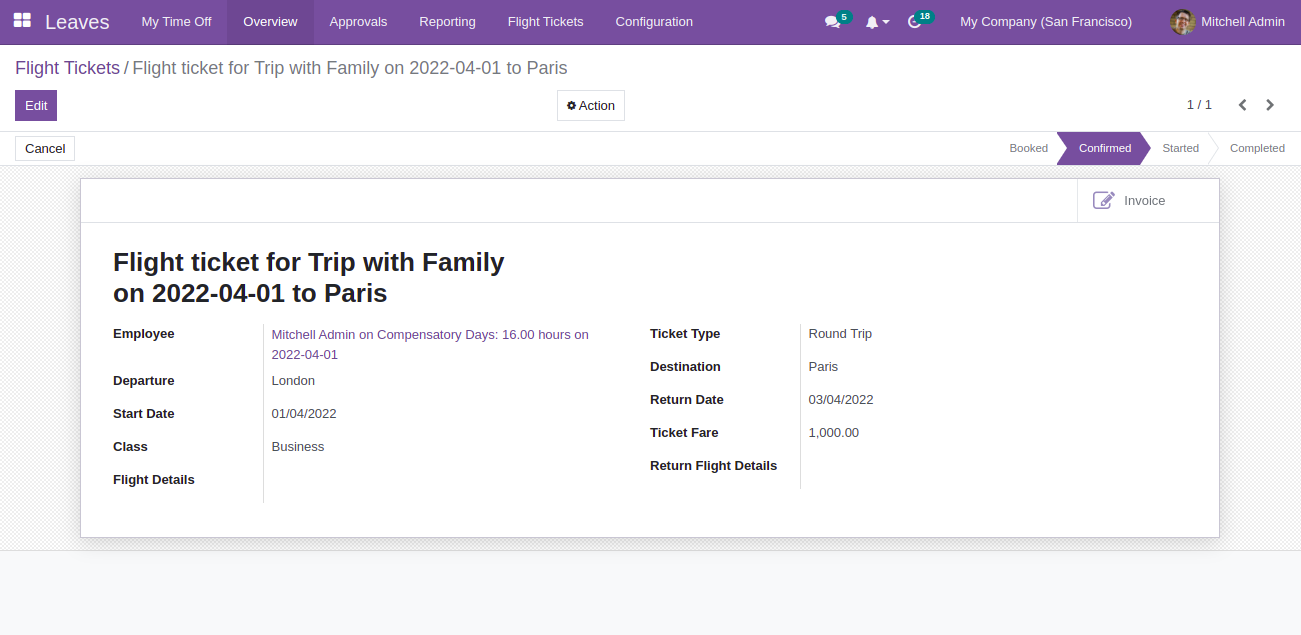Advance to the Started stage in status bar
Screen dimensions: 1301x635
click(1180, 148)
